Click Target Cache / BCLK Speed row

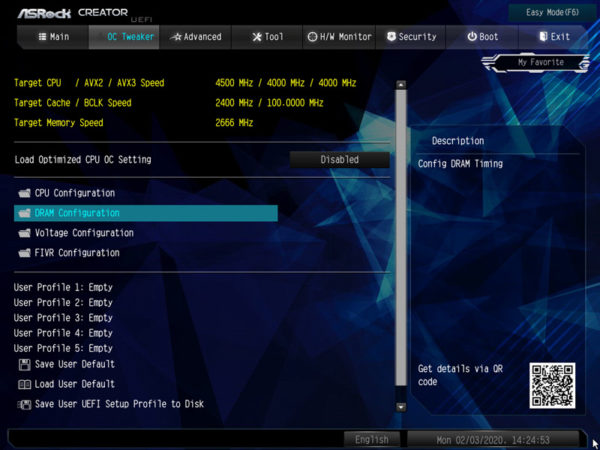(x=168, y=103)
